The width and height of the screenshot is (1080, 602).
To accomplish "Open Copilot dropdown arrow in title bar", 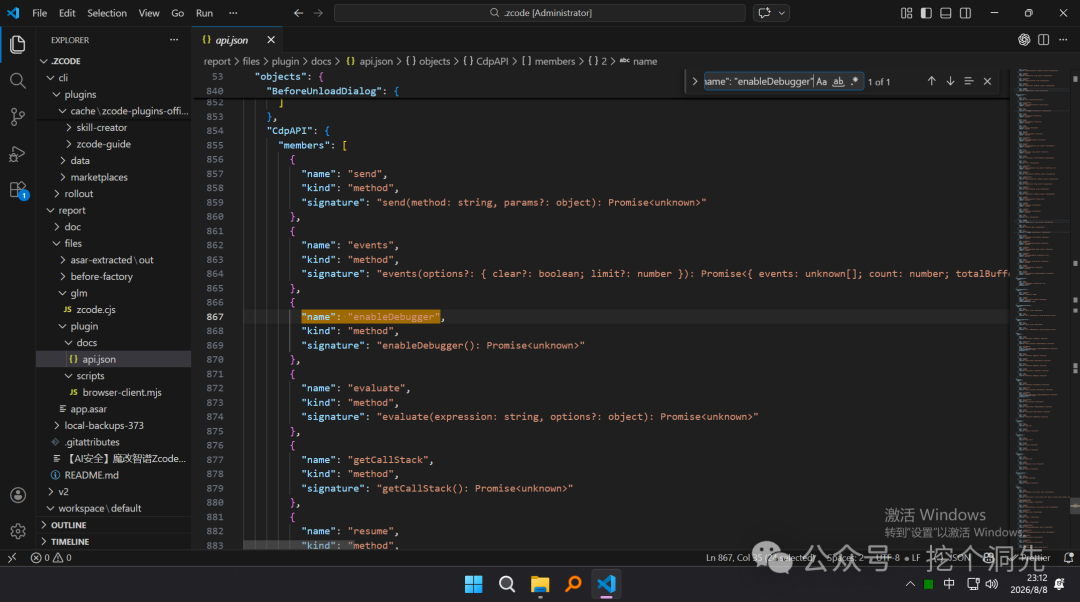I will coord(782,13).
